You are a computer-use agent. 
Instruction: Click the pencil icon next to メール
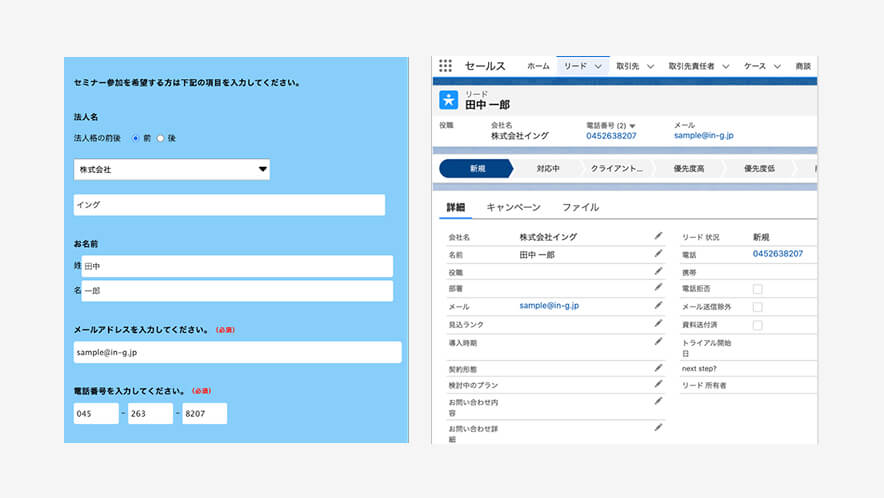coord(658,305)
